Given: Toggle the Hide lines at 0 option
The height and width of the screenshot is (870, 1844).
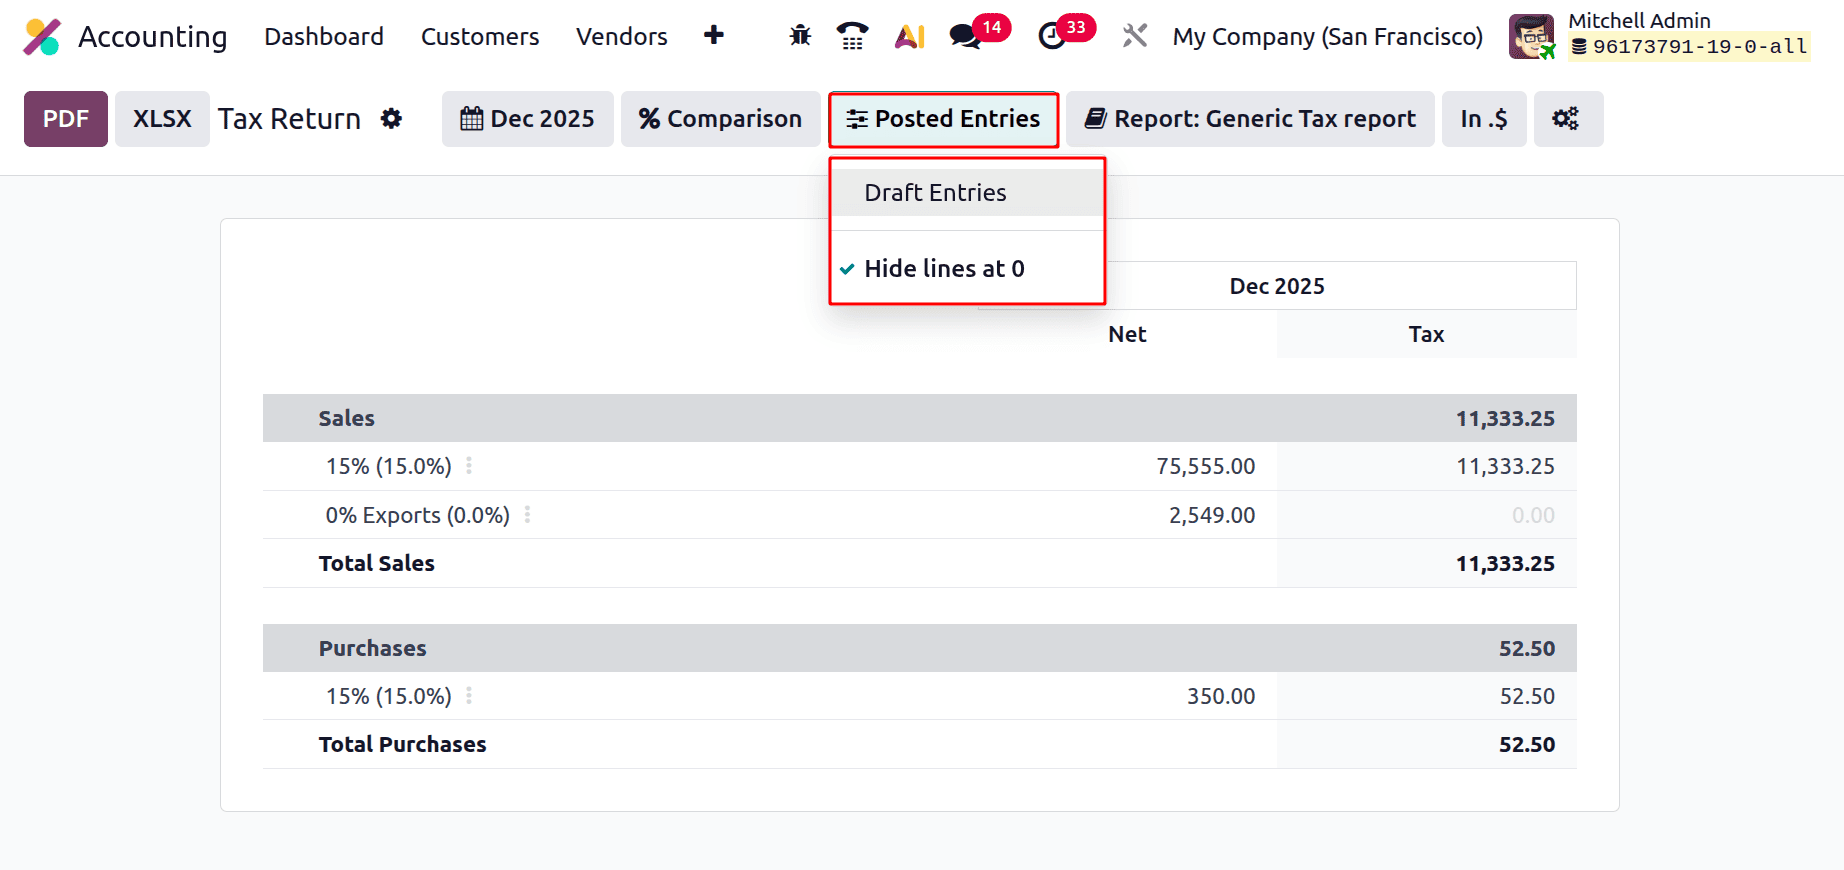Looking at the screenshot, I should (x=967, y=269).
